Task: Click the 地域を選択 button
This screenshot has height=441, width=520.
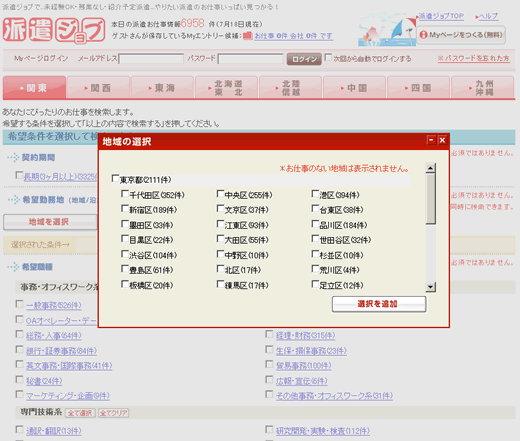Action: click(50, 222)
